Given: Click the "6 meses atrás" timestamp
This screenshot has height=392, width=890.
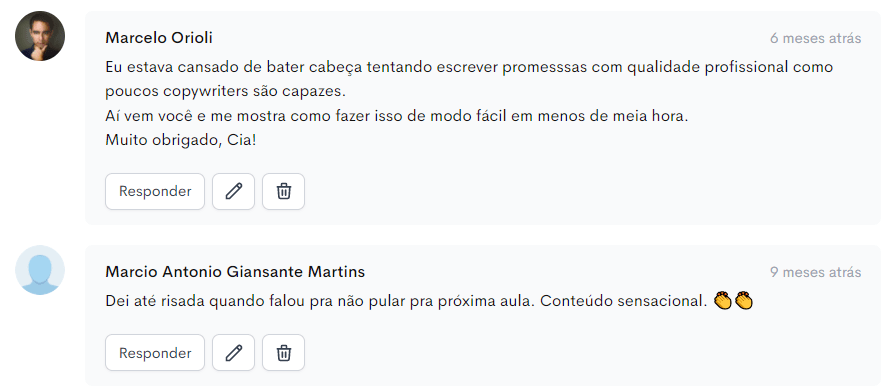Looking at the screenshot, I should 816,39.
